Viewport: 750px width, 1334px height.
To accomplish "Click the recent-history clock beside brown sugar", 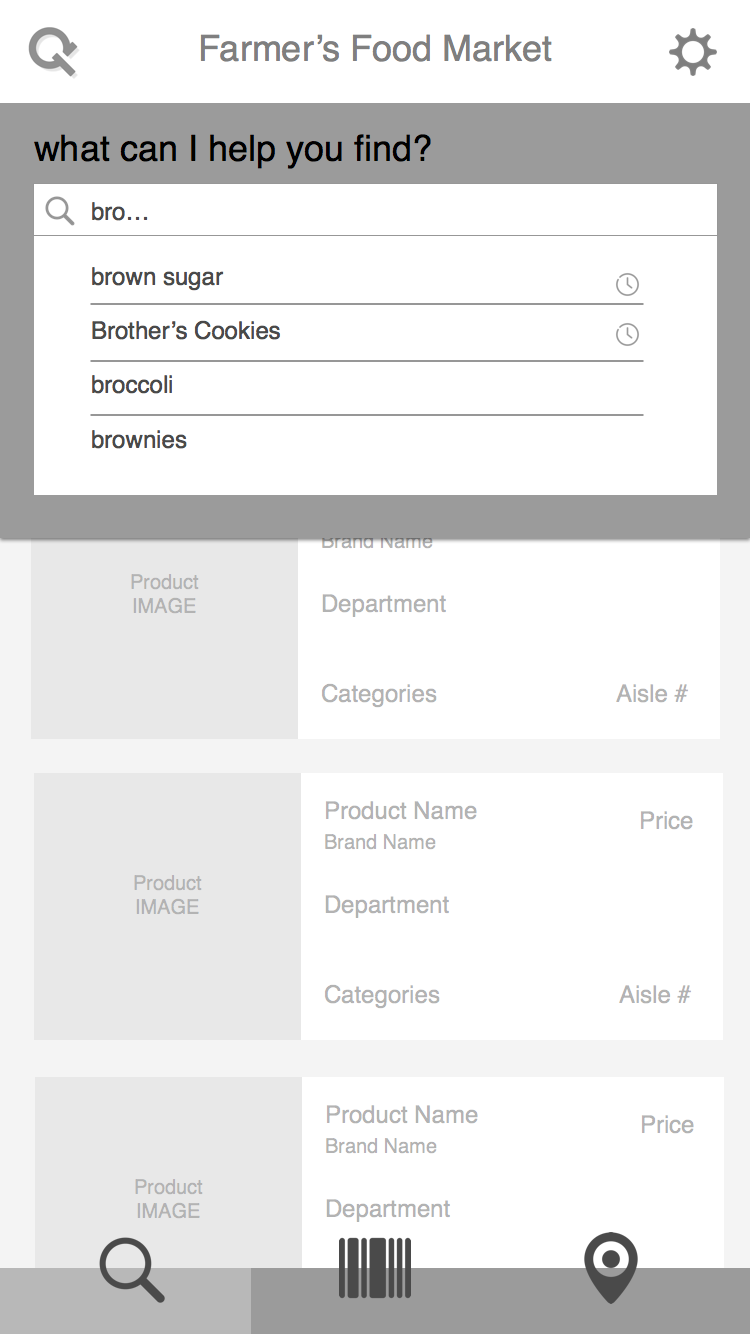I will 627,284.
